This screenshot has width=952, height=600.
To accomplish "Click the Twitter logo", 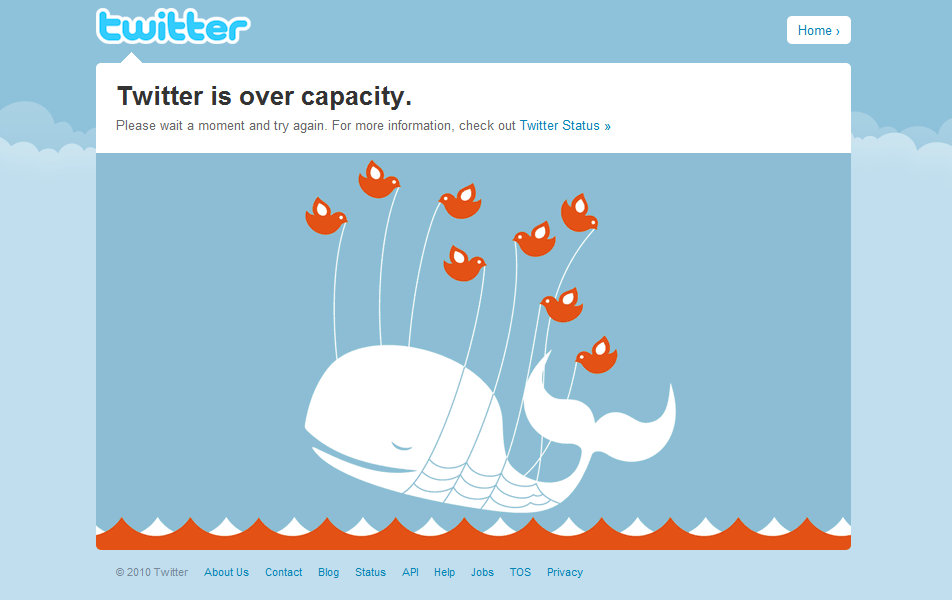I will click(x=173, y=27).
